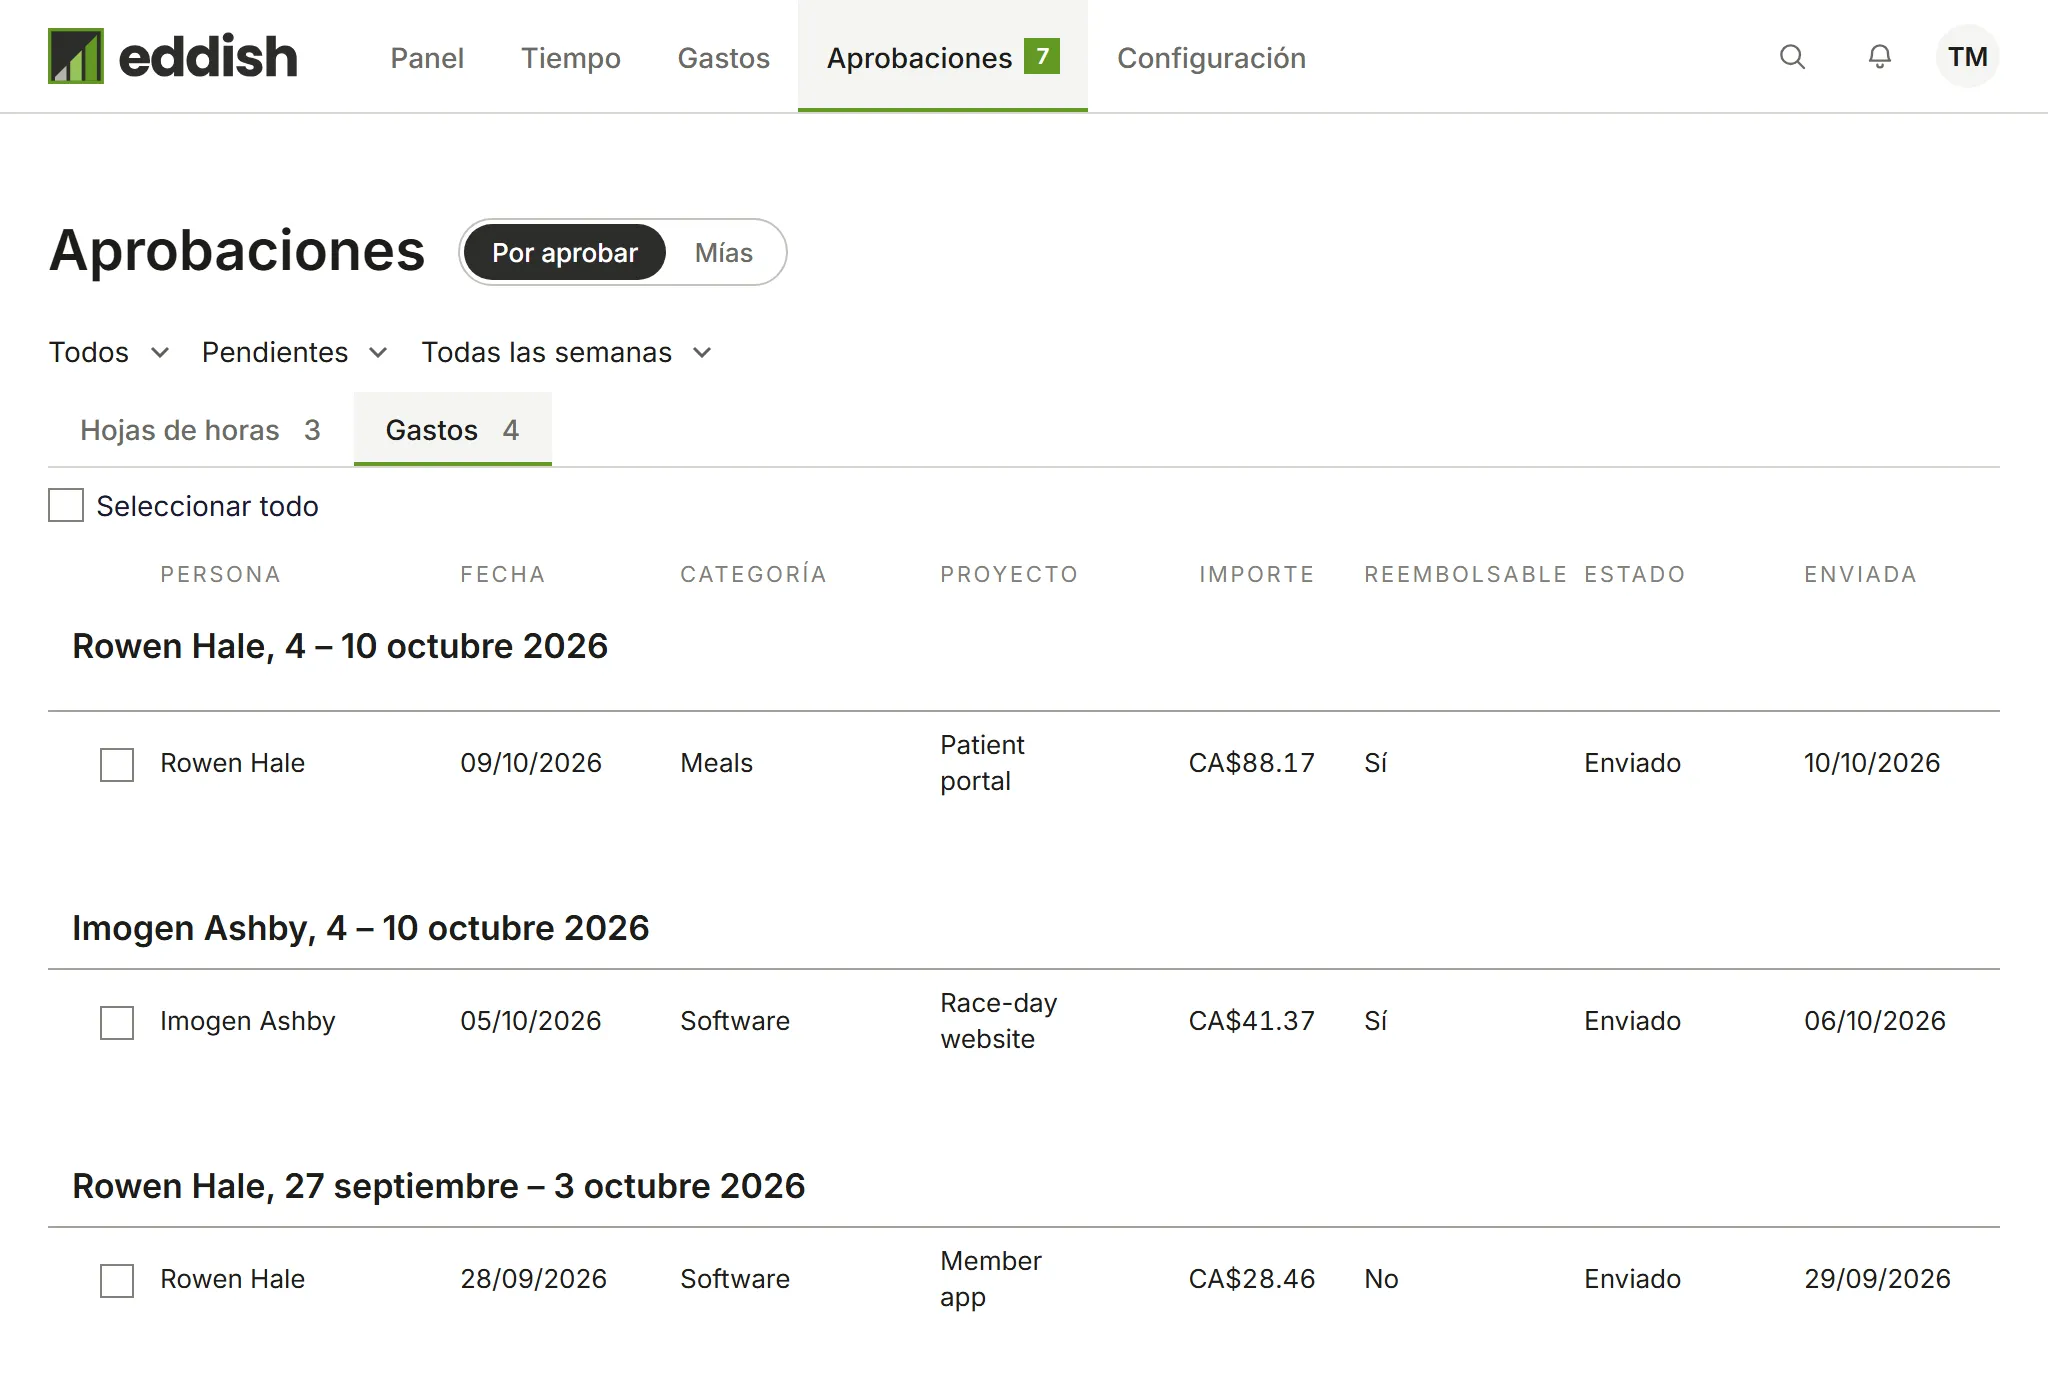Sort by PERSONA column header

click(220, 574)
